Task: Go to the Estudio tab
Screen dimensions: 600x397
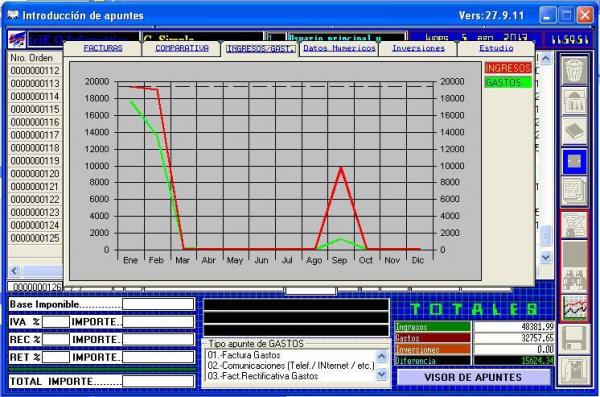Action: pyautogui.click(x=496, y=49)
